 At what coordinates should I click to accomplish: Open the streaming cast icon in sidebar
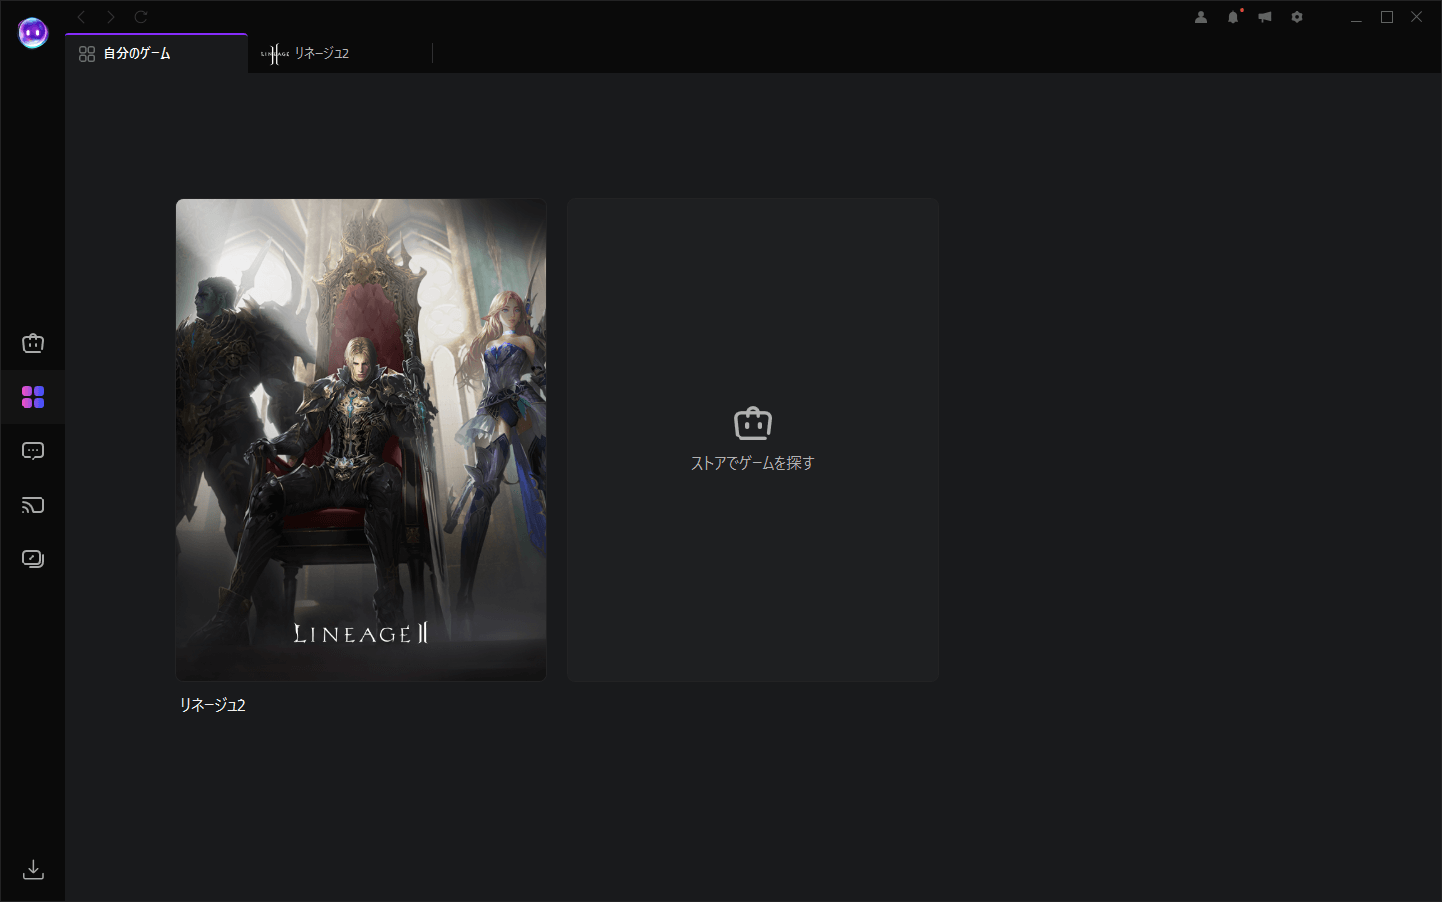[x=33, y=505]
